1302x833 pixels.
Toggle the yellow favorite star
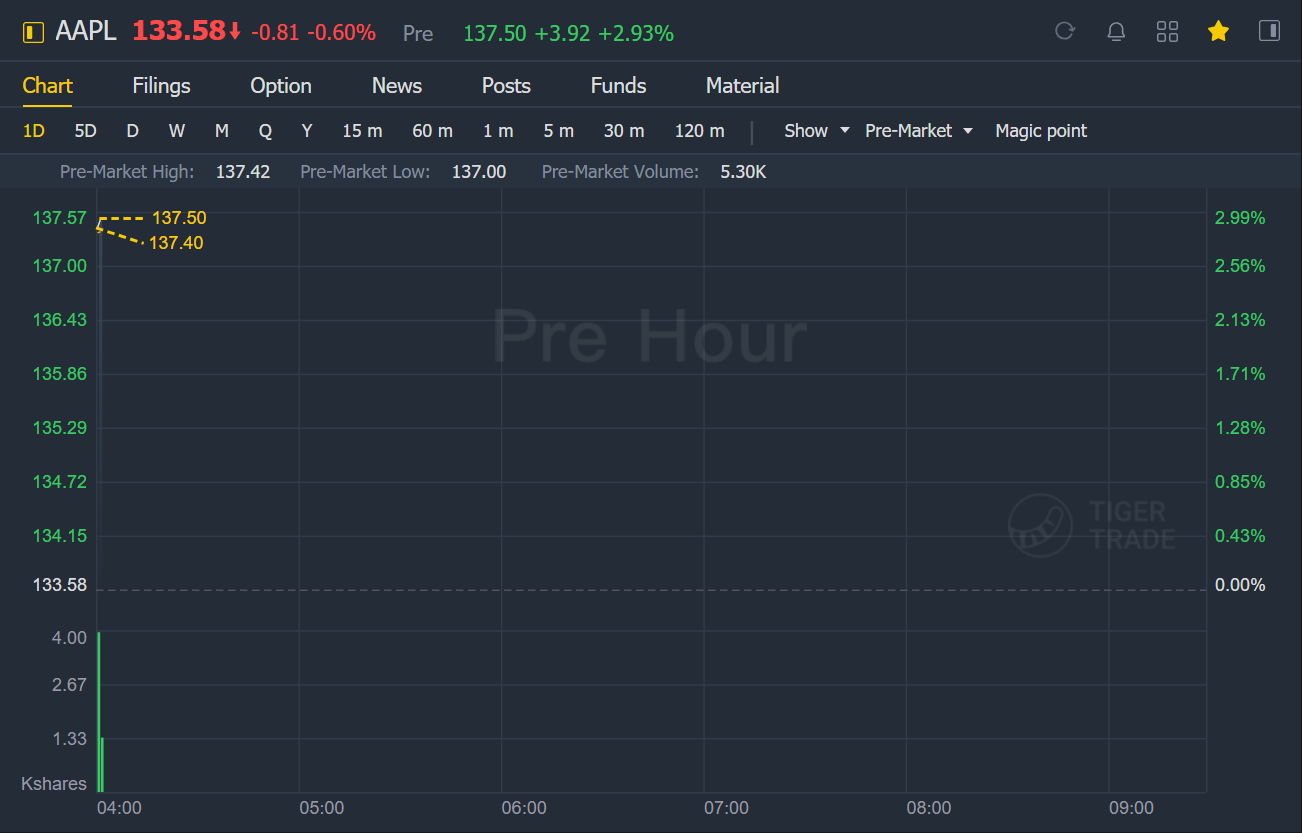1218,31
